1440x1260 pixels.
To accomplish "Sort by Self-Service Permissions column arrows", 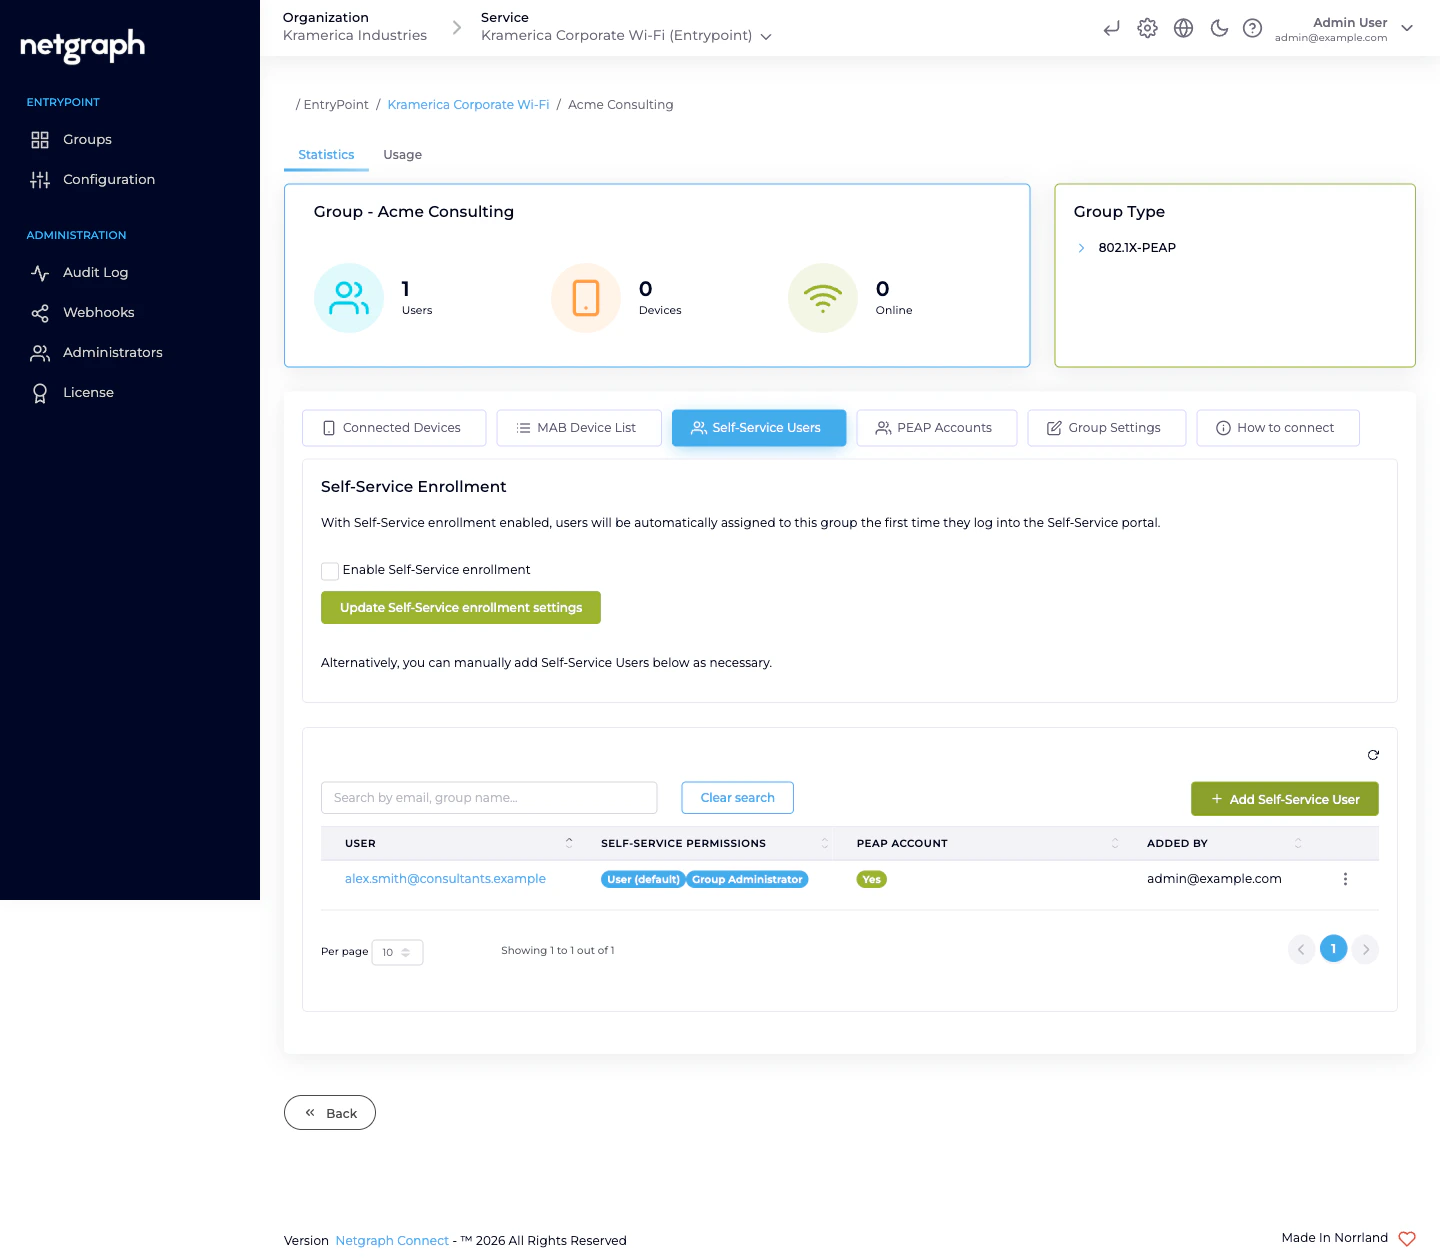I will [825, 843].
